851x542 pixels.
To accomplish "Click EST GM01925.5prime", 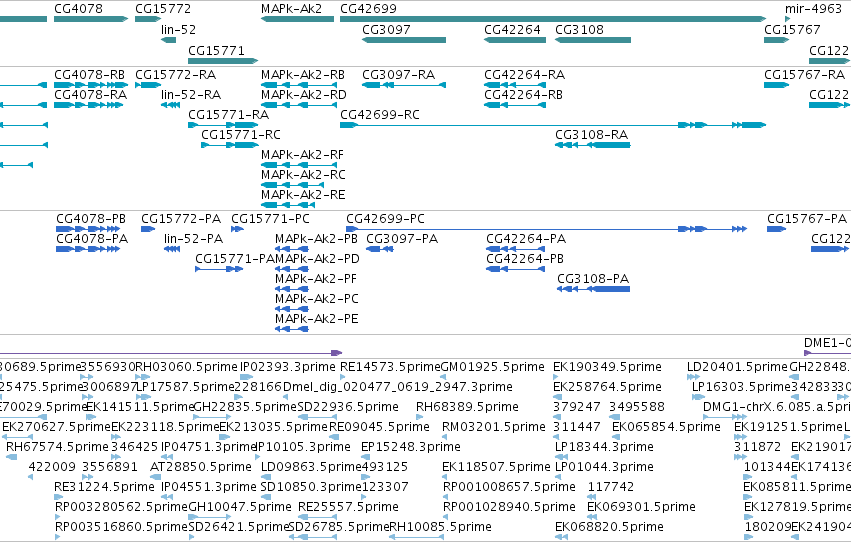I will tap(492, 367).
